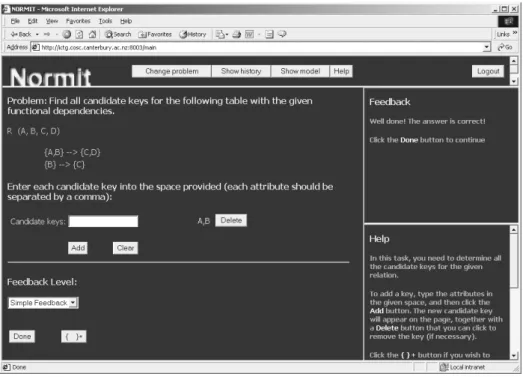Viewport: 523px width, 377px height.
Task: Click the Clear button
Action: click(x=125, y=248)
